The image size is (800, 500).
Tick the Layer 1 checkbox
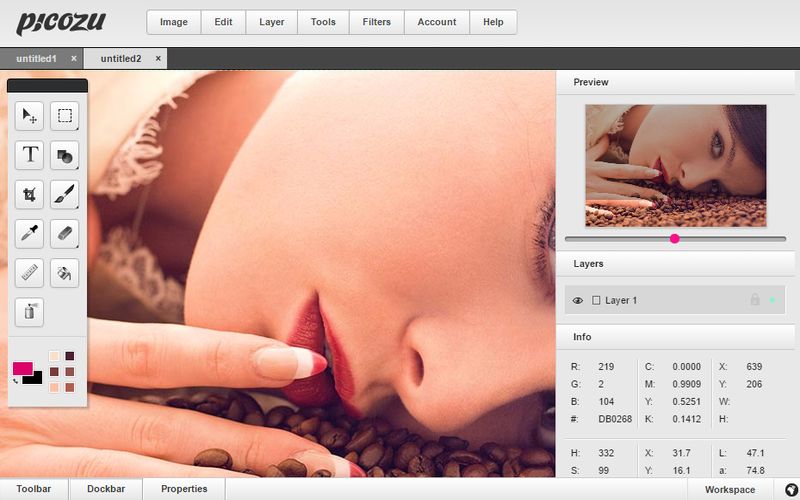coord(596,300)
